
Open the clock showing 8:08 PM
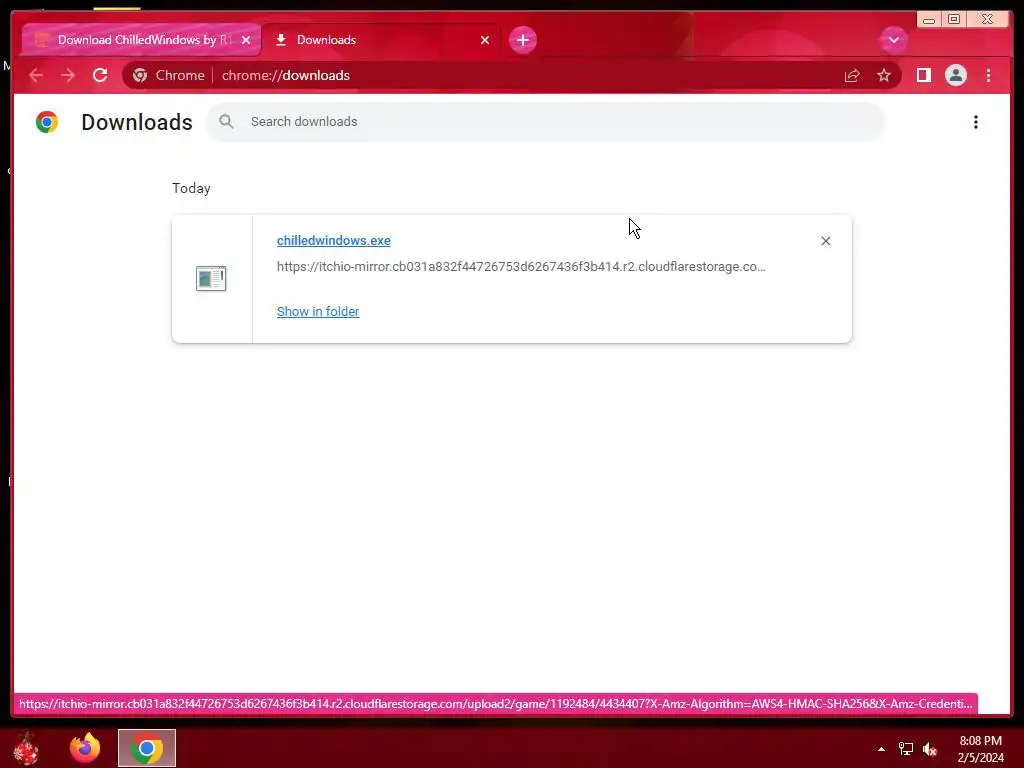pyautogui.click(x=980, y=749)
